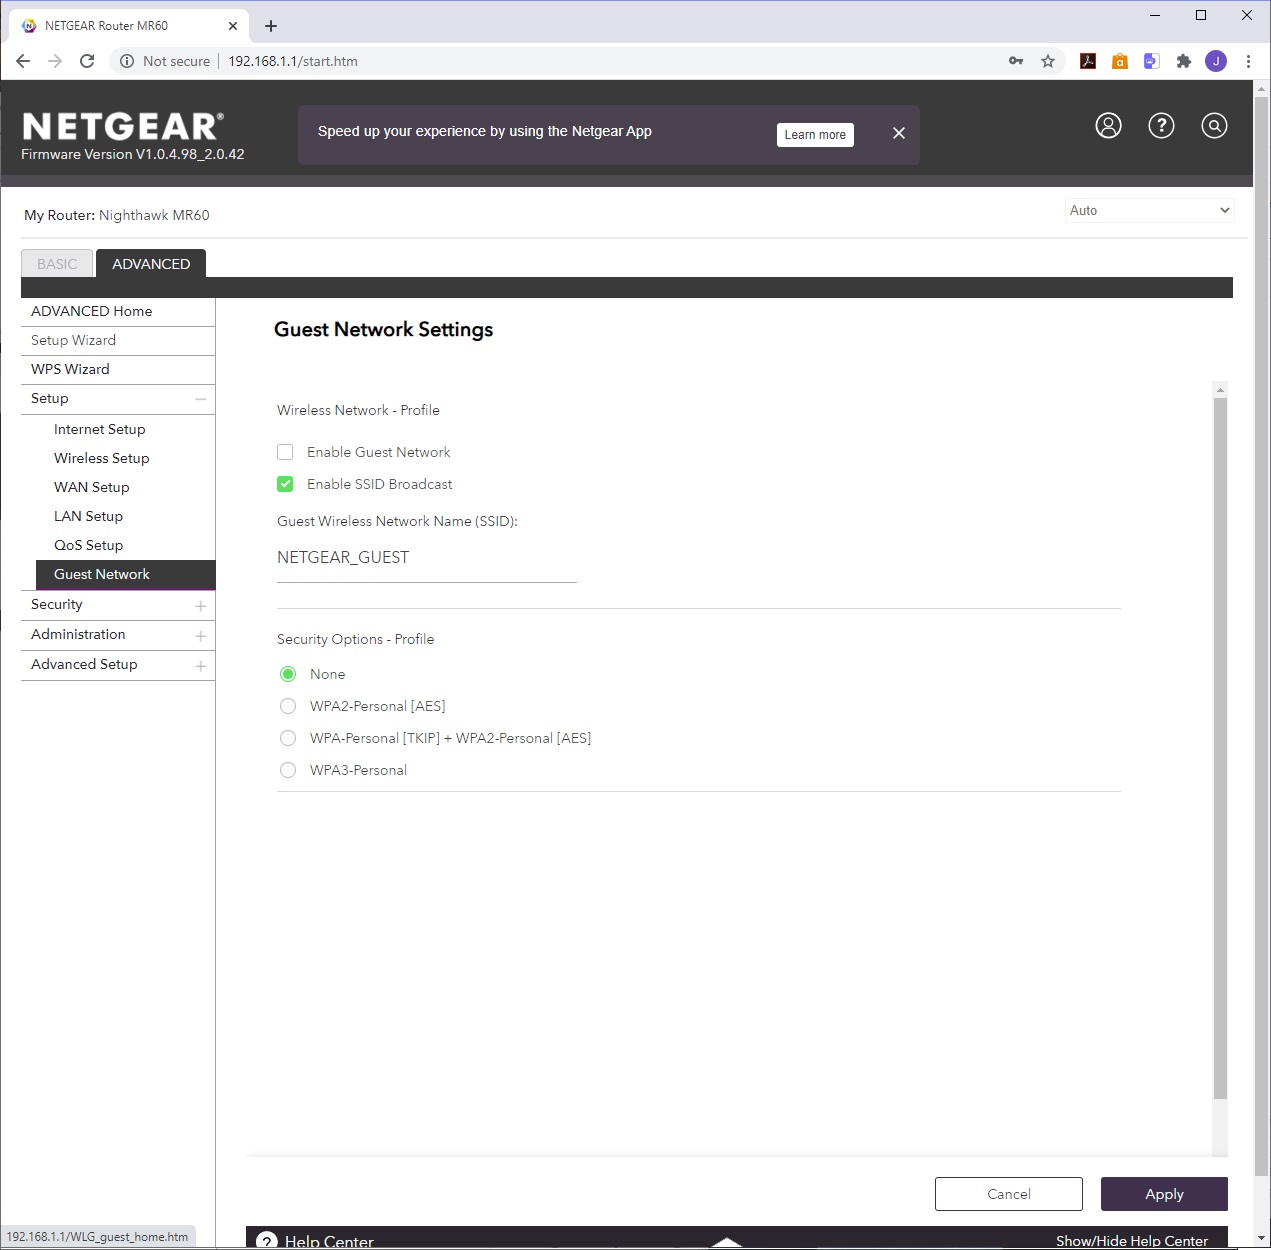Open the search magnifier icon in header
This screenshot has width=1271, height=1250.
[x=1214, y=126]
